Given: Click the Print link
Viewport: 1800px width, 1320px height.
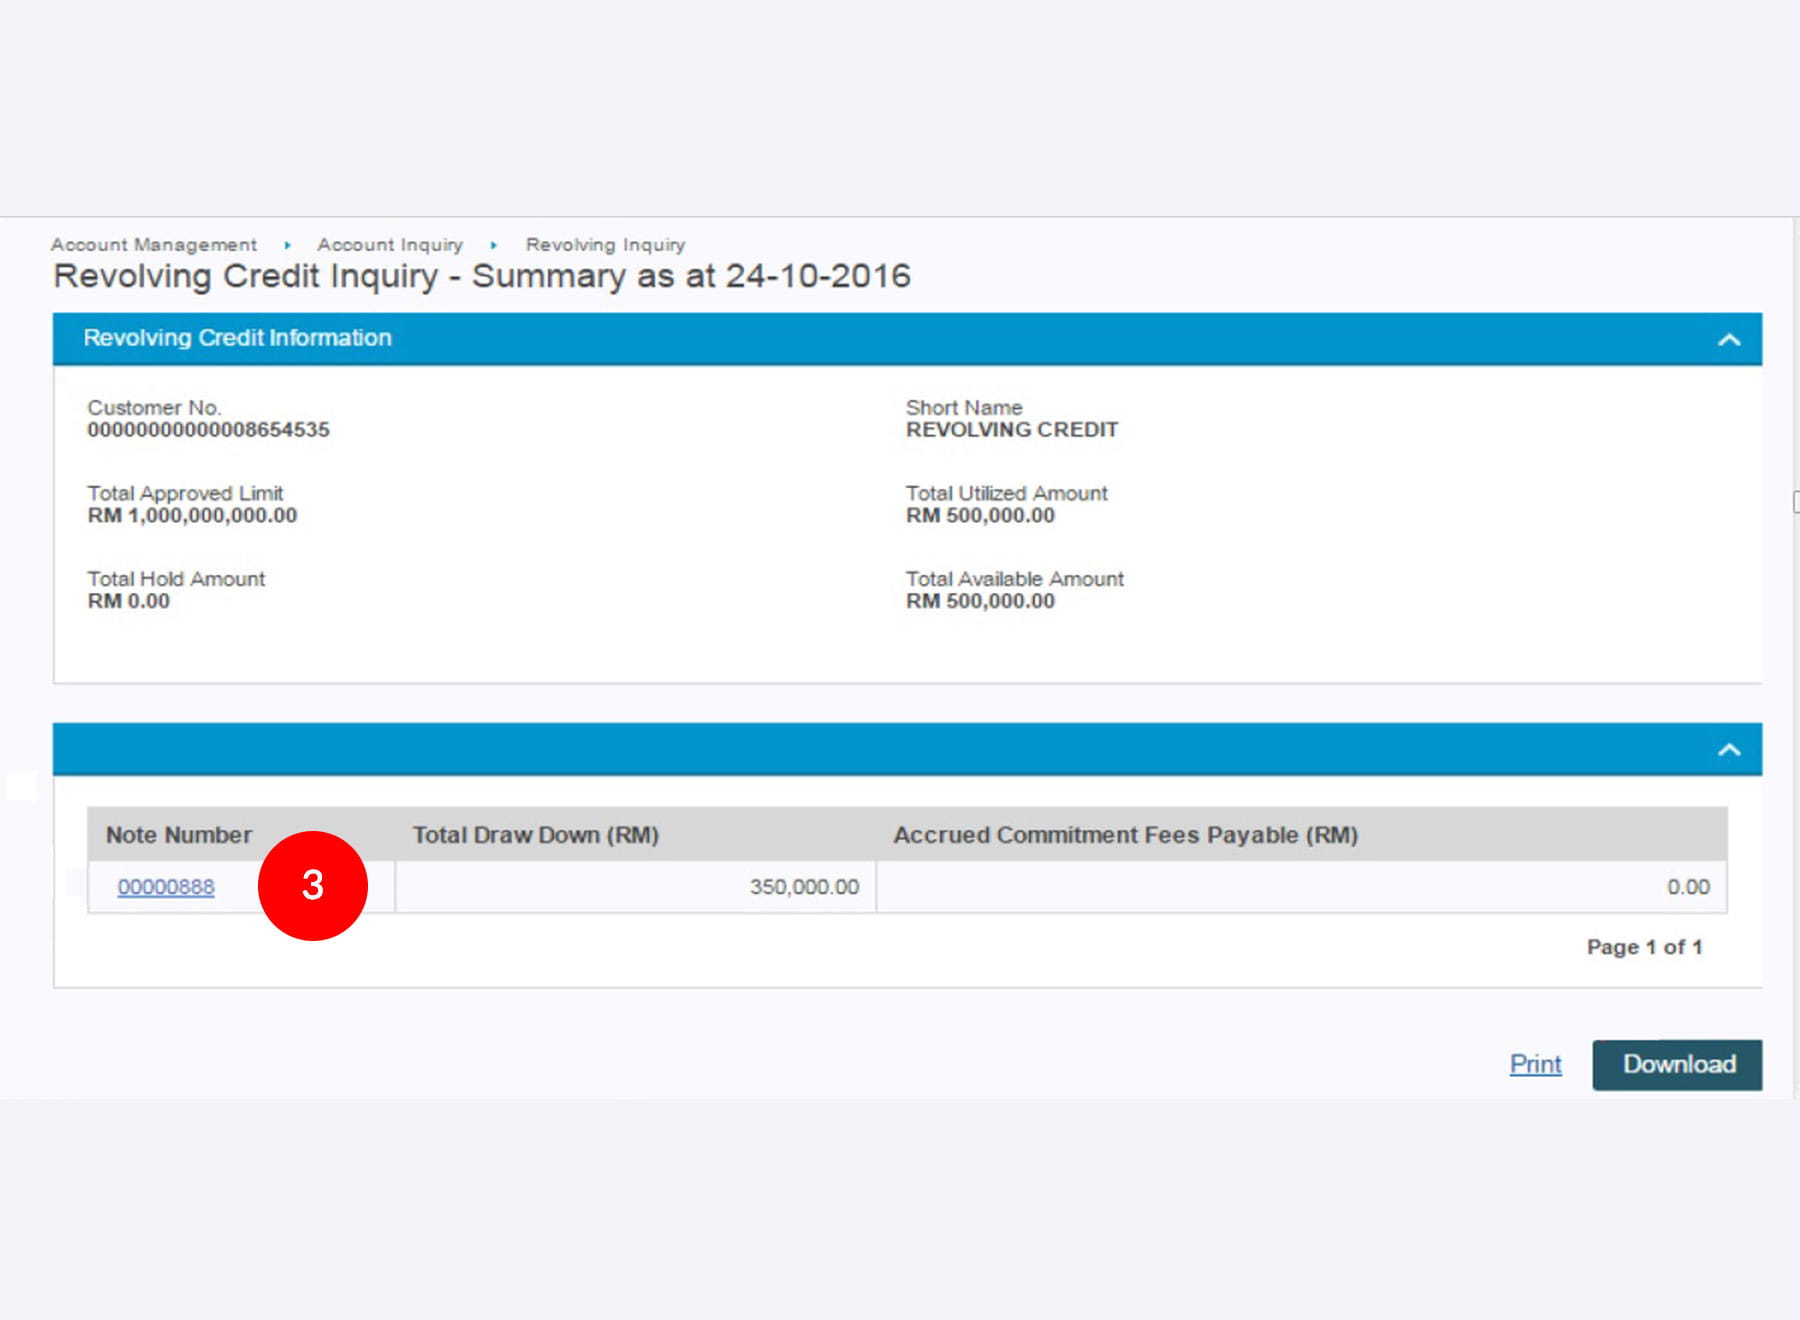Looking at the screenshot, I should [1535, 1064].
